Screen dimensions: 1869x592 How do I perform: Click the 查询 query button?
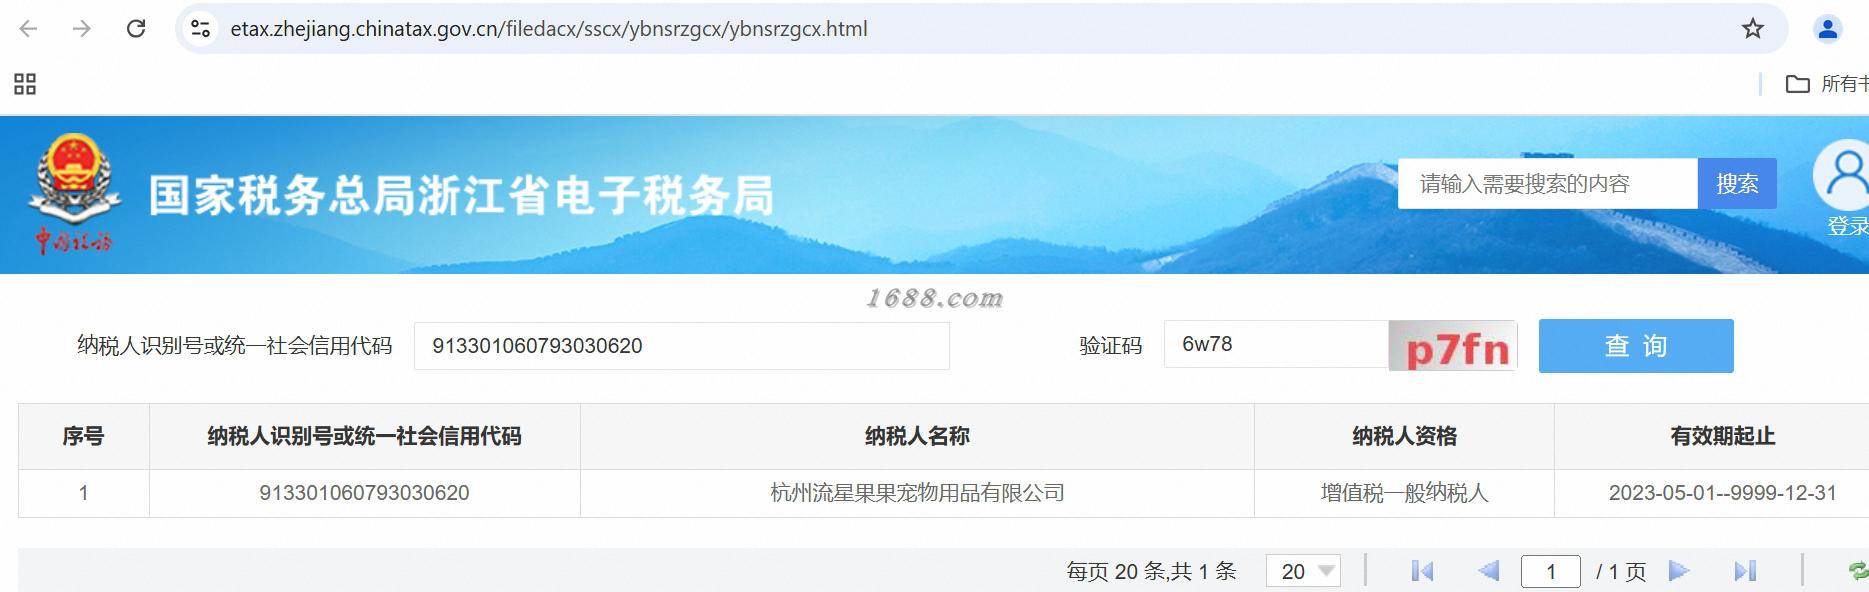[1636, 346]
